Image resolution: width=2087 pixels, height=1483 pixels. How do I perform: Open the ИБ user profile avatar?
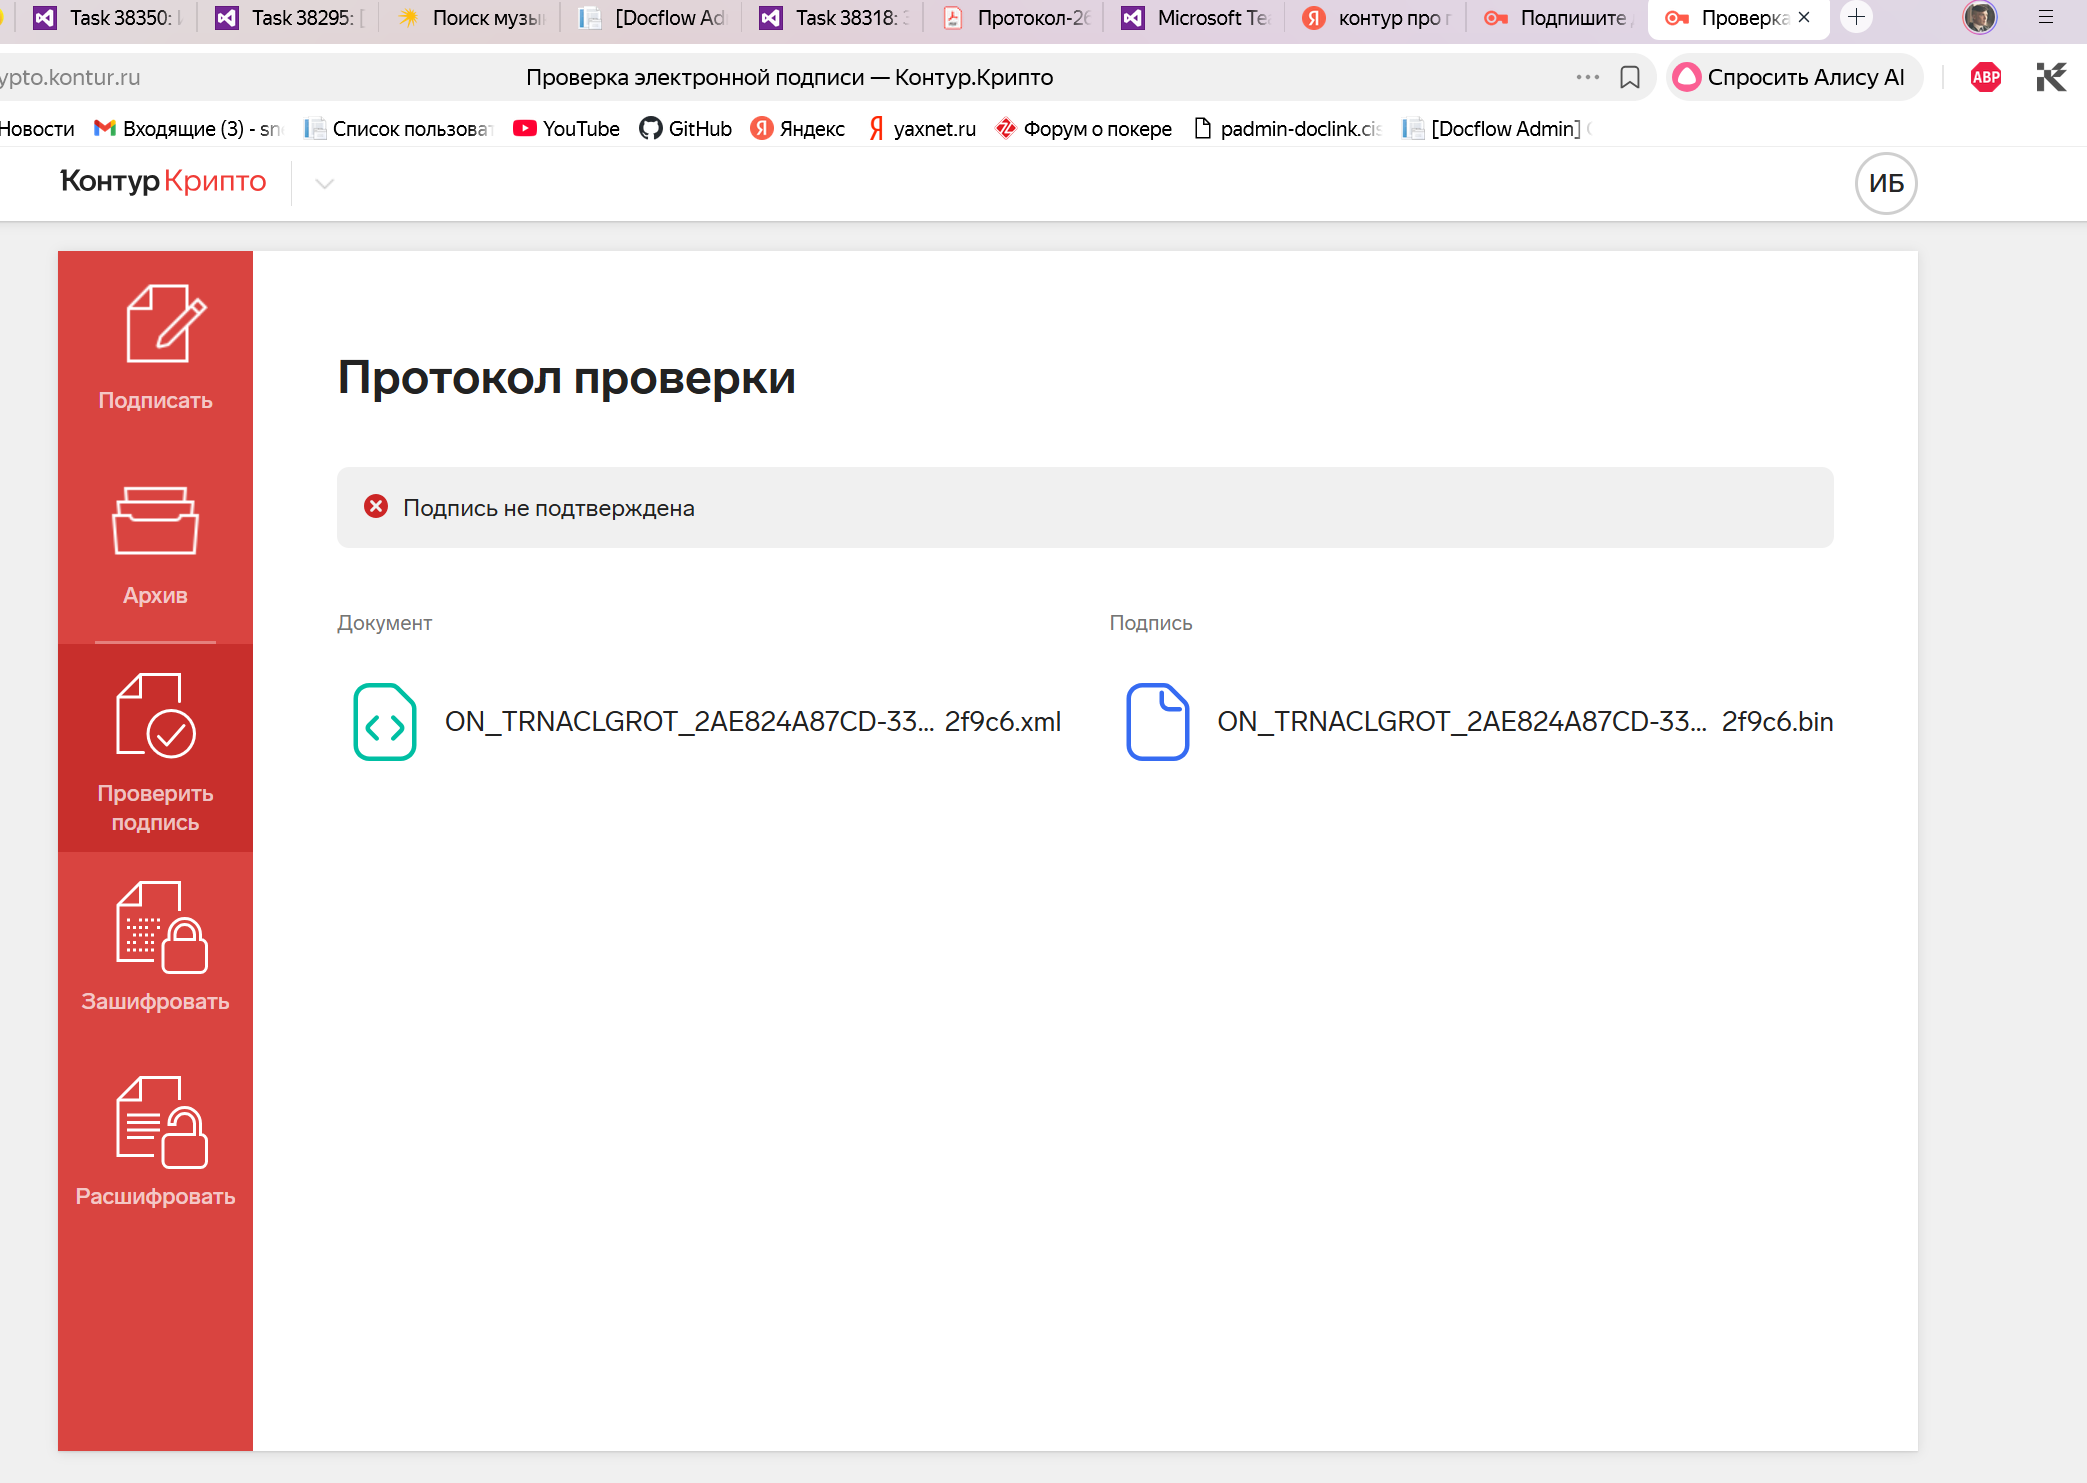[1885, 183]
